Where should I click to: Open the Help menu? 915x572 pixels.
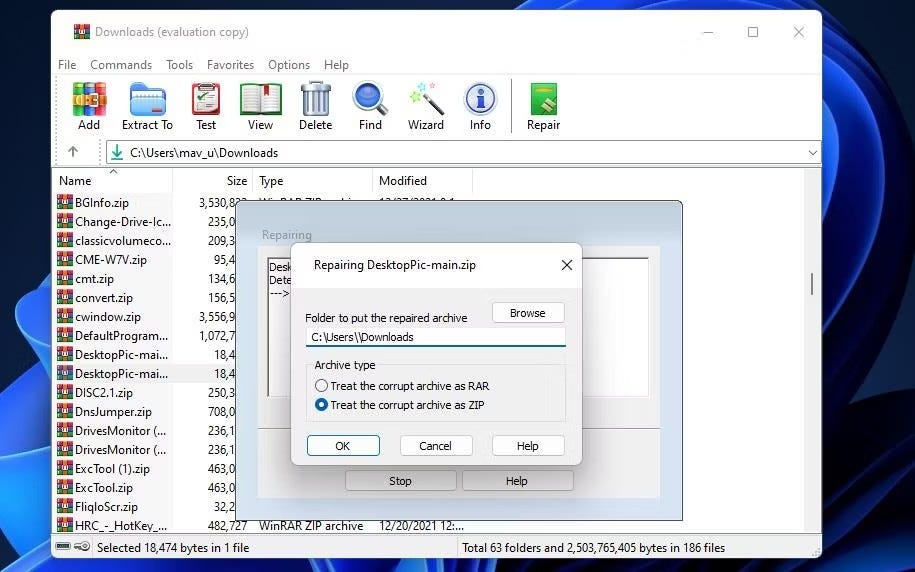tap(336, 65)
